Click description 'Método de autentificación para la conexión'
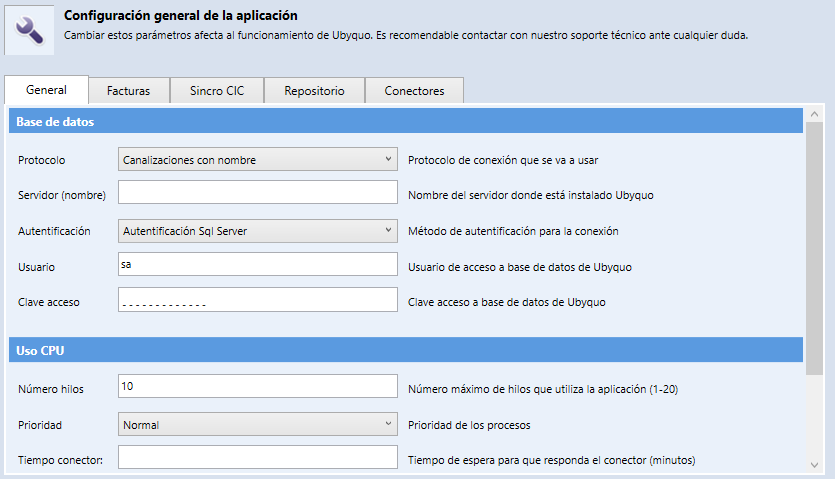The image size is (835, 479). [513, 231]
